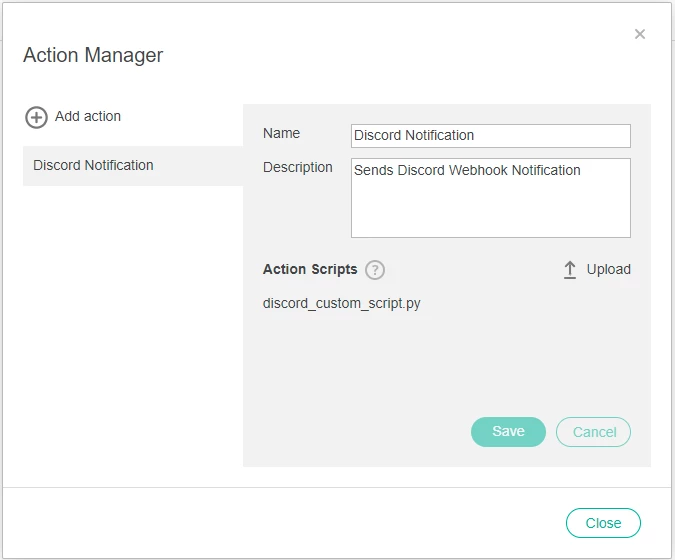Click the plus circle Add action icon
The width and height of the screenshot is (675, 560).
click(x=36, y=117)
